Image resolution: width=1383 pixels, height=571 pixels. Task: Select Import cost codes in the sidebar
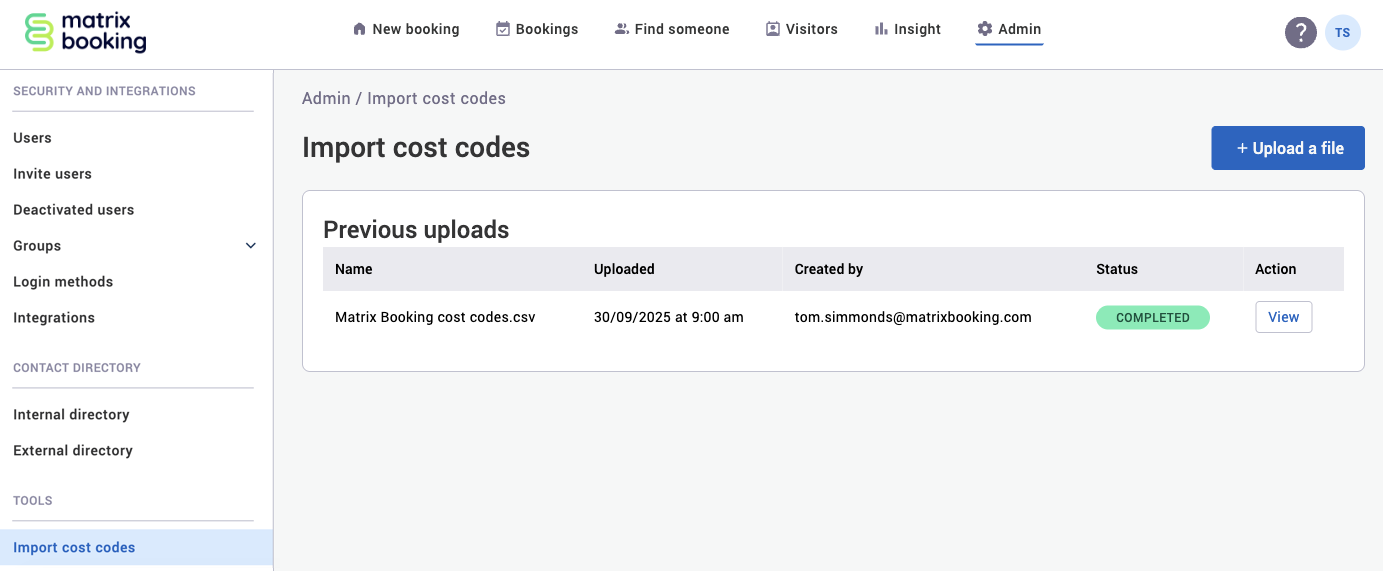tap(136, 547)
